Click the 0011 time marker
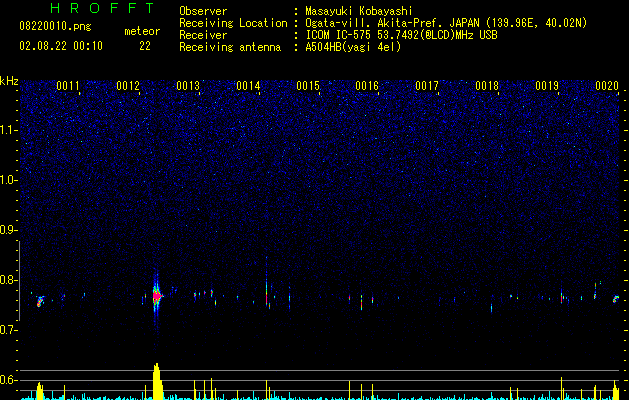Screen dimensions: 629x400 68,86
